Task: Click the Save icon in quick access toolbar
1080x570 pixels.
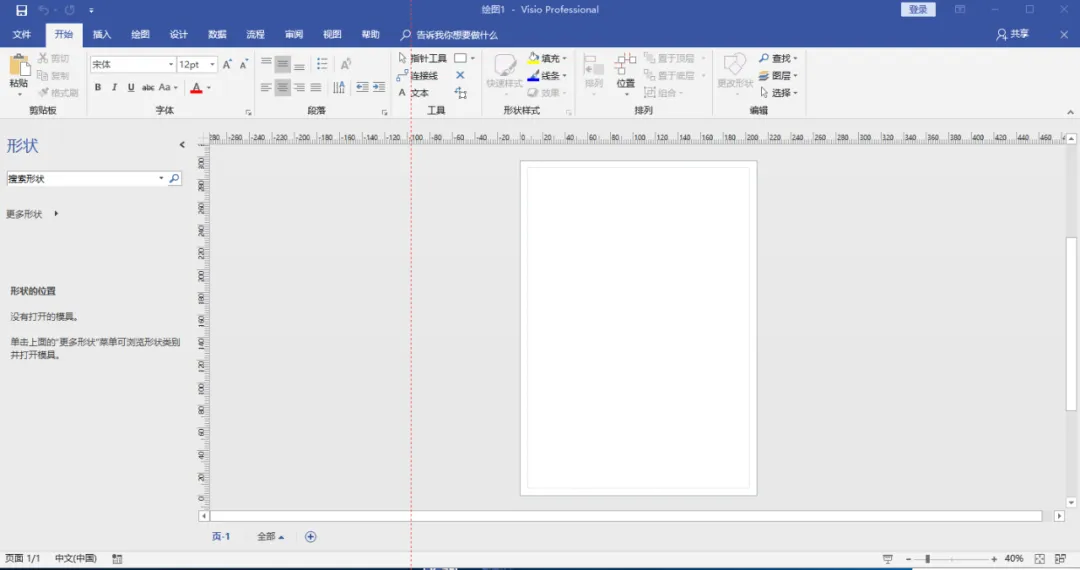Action: [21, 10]
